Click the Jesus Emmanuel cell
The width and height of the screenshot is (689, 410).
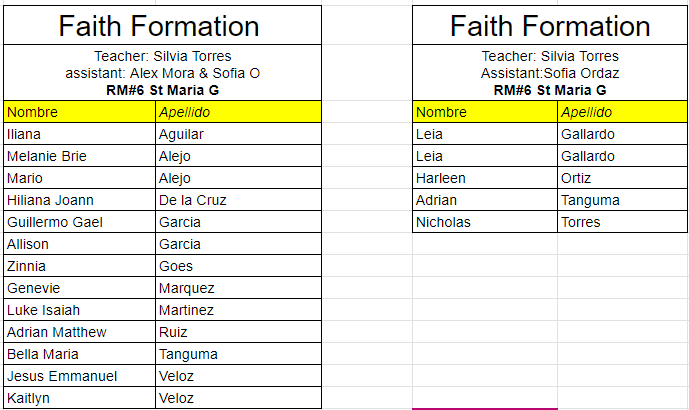[x=79, y=376]
